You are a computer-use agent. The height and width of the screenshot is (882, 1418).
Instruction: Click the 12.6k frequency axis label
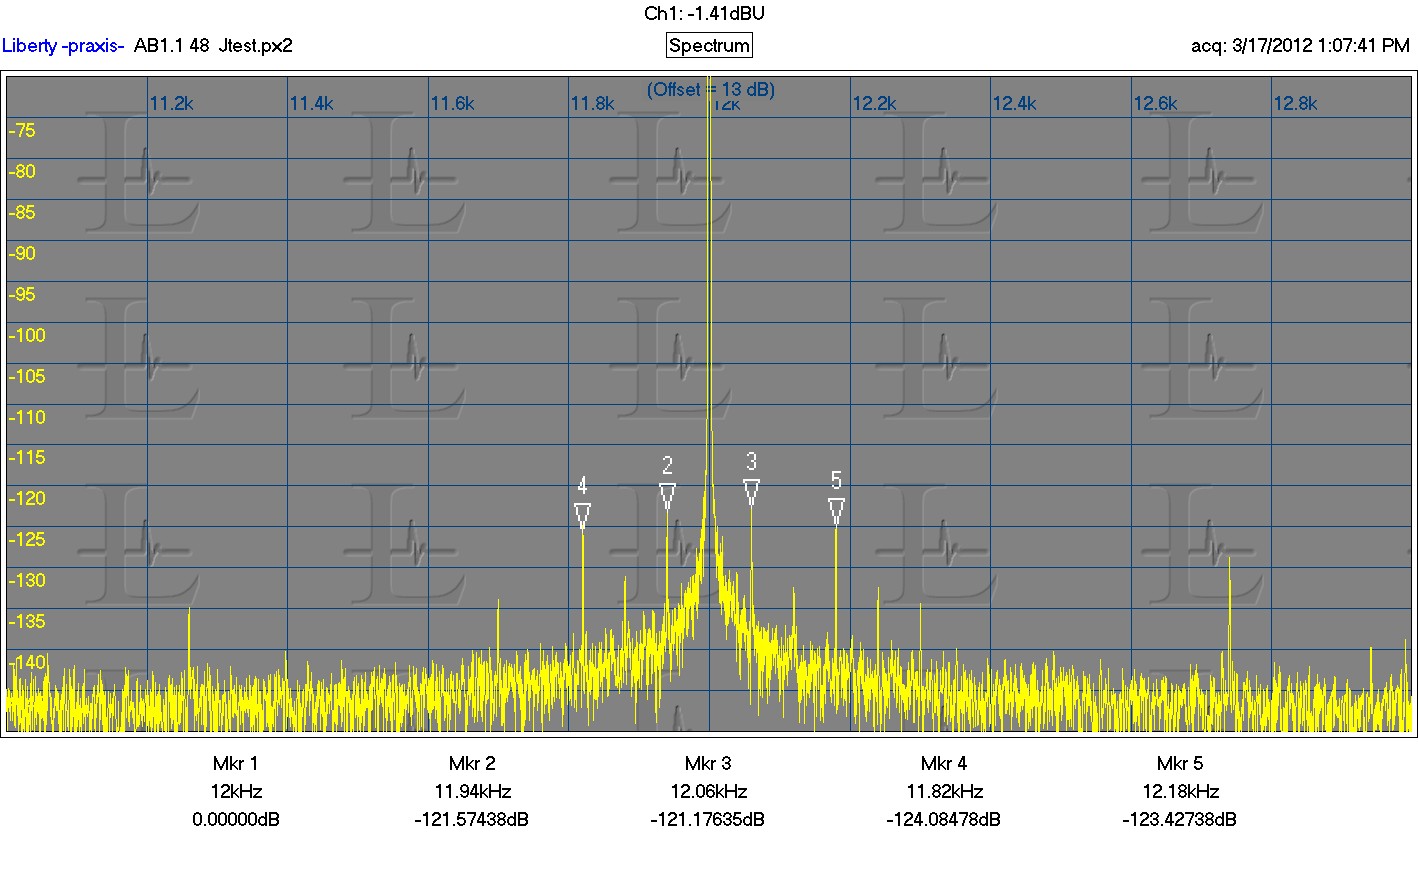(1155, 104)
